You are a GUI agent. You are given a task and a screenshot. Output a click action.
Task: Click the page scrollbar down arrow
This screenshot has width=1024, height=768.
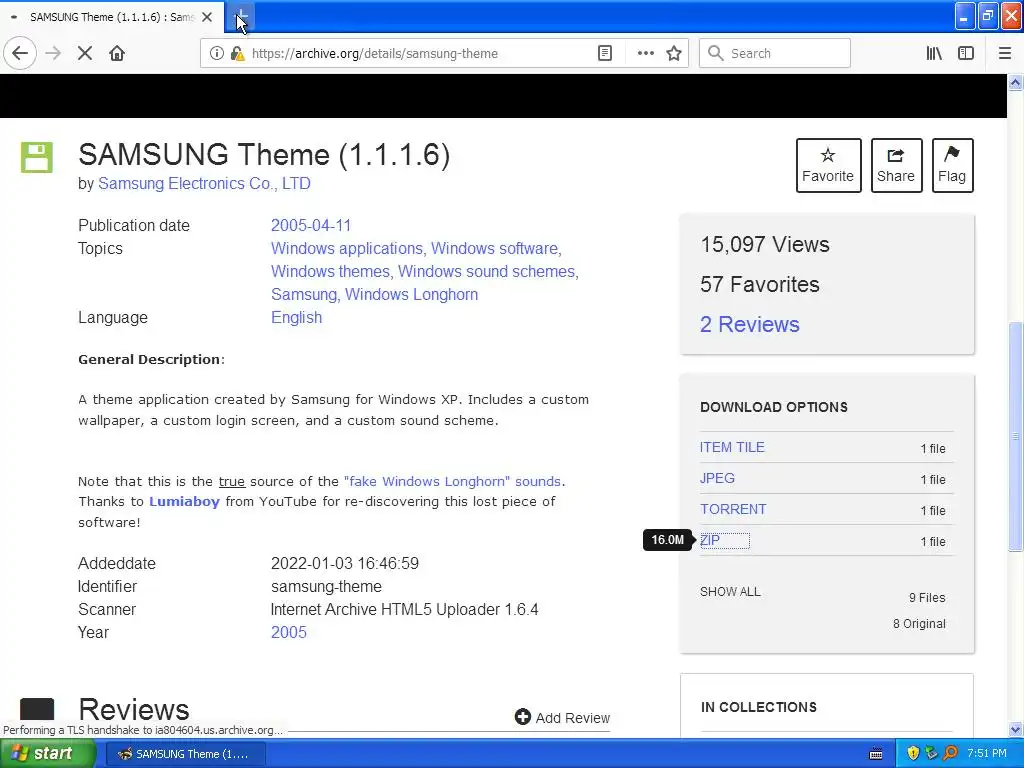[x=1015, y=729]
